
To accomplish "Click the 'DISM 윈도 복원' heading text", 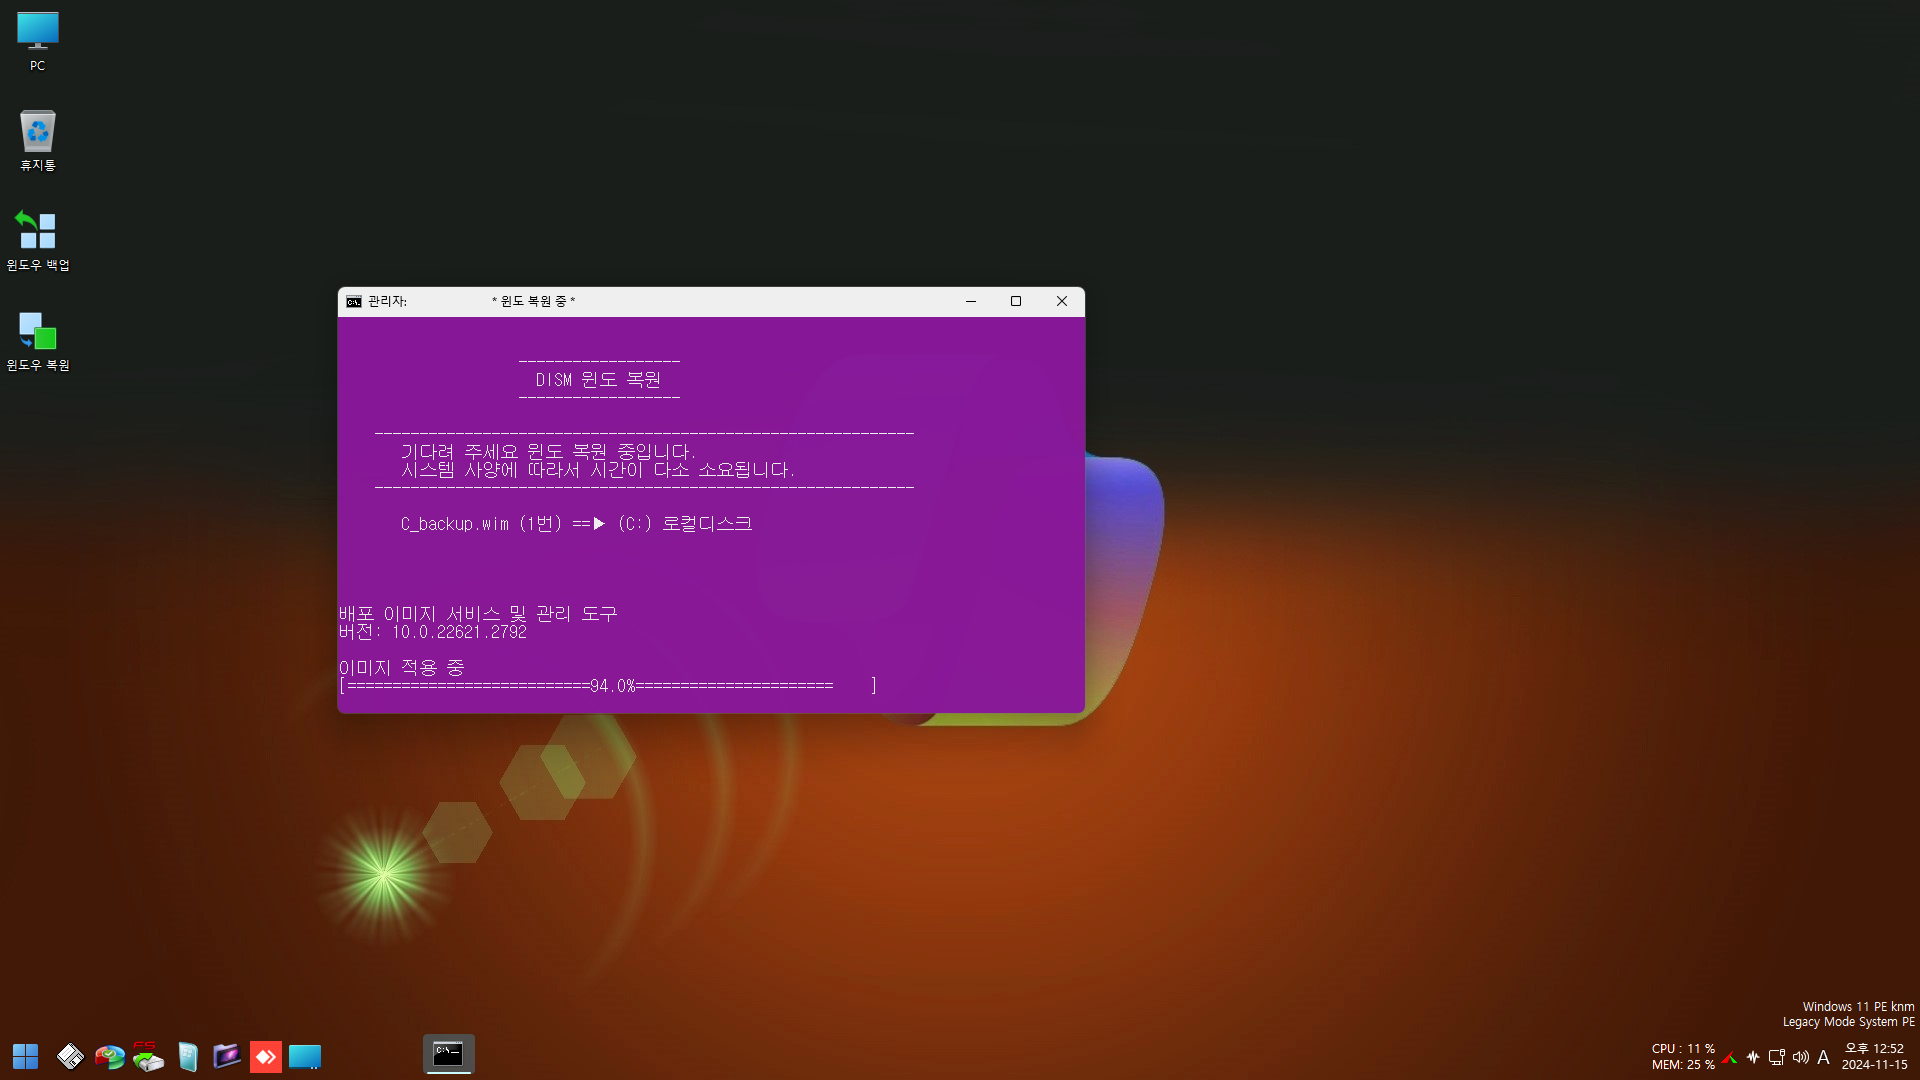I will tap(598, 380).
